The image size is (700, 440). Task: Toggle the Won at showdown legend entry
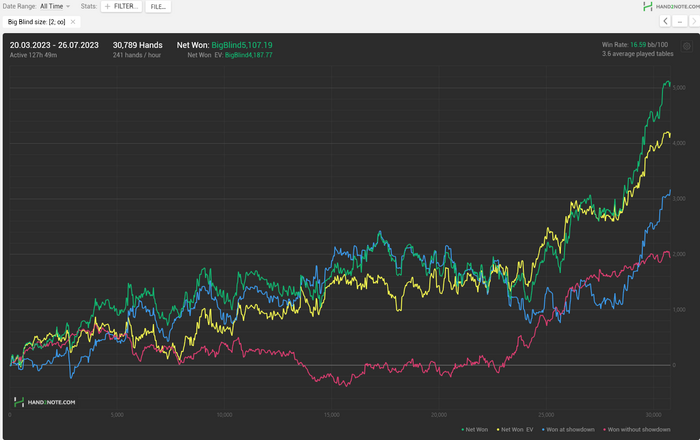coord(568,429)
